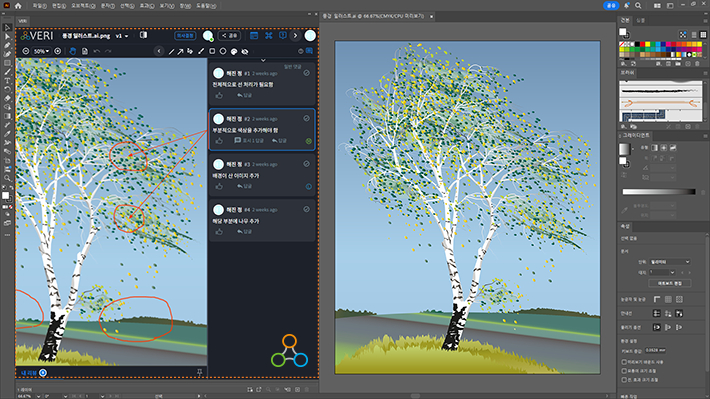Tick the last checkbox in properties panel
This screenshot has width=710, height=399.
(x=624, y=380)
